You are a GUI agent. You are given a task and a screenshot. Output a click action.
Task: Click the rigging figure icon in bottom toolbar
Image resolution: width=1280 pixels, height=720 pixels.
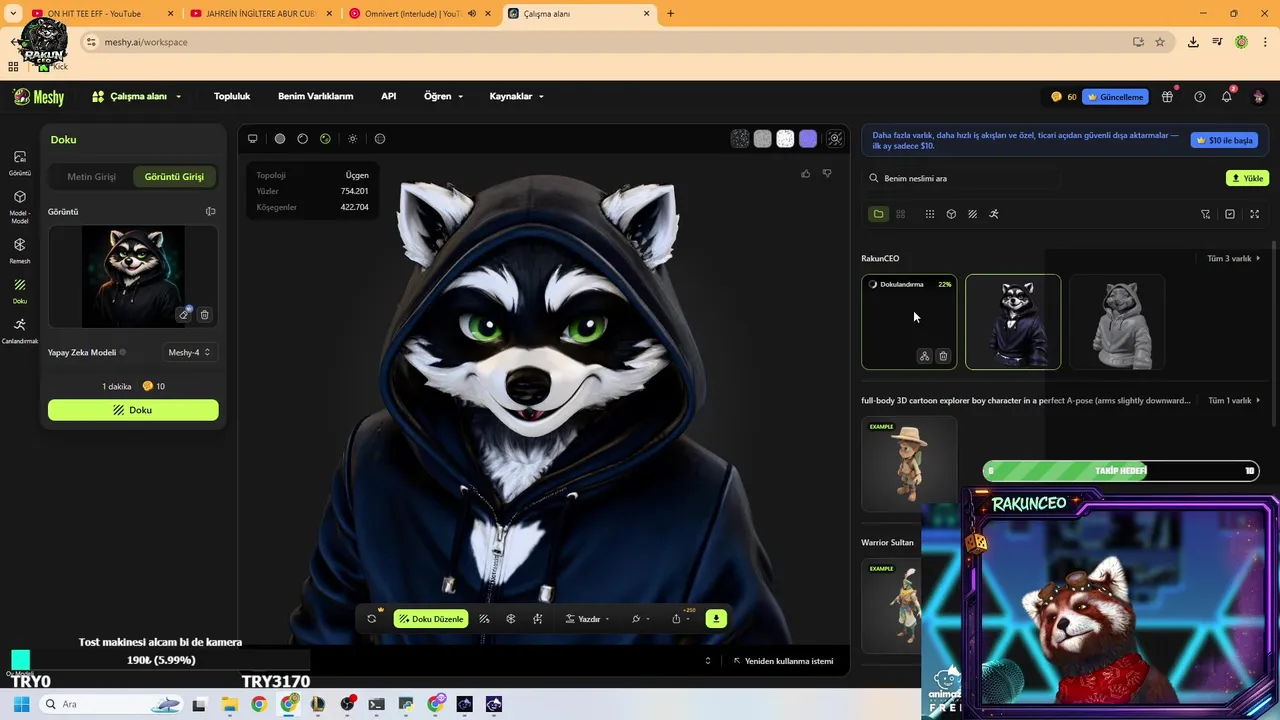(538, 619)
